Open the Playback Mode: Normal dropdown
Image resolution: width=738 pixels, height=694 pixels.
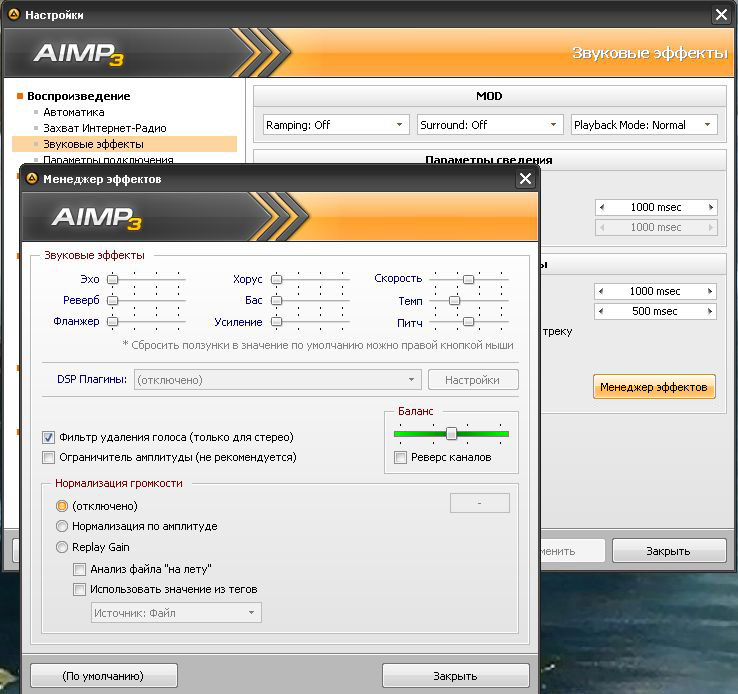point(644,125)
